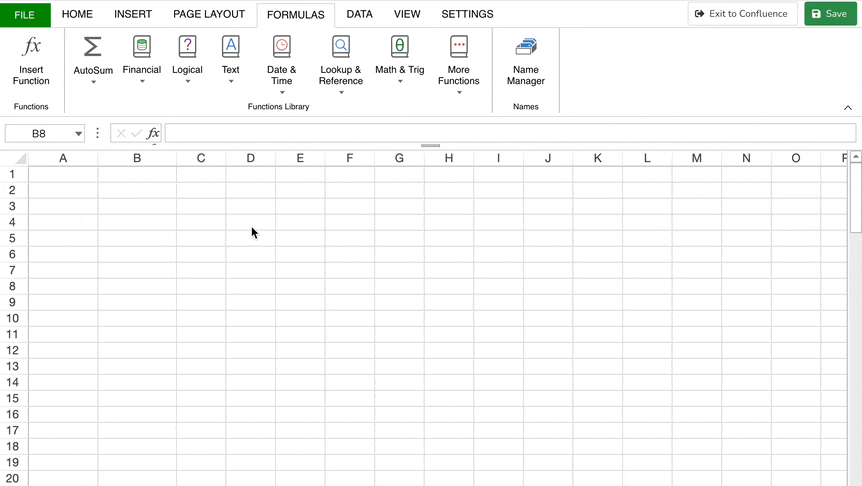
Task: Open the Insert Function fx icon
Action: pyautogui.click(x=31, y=47)
